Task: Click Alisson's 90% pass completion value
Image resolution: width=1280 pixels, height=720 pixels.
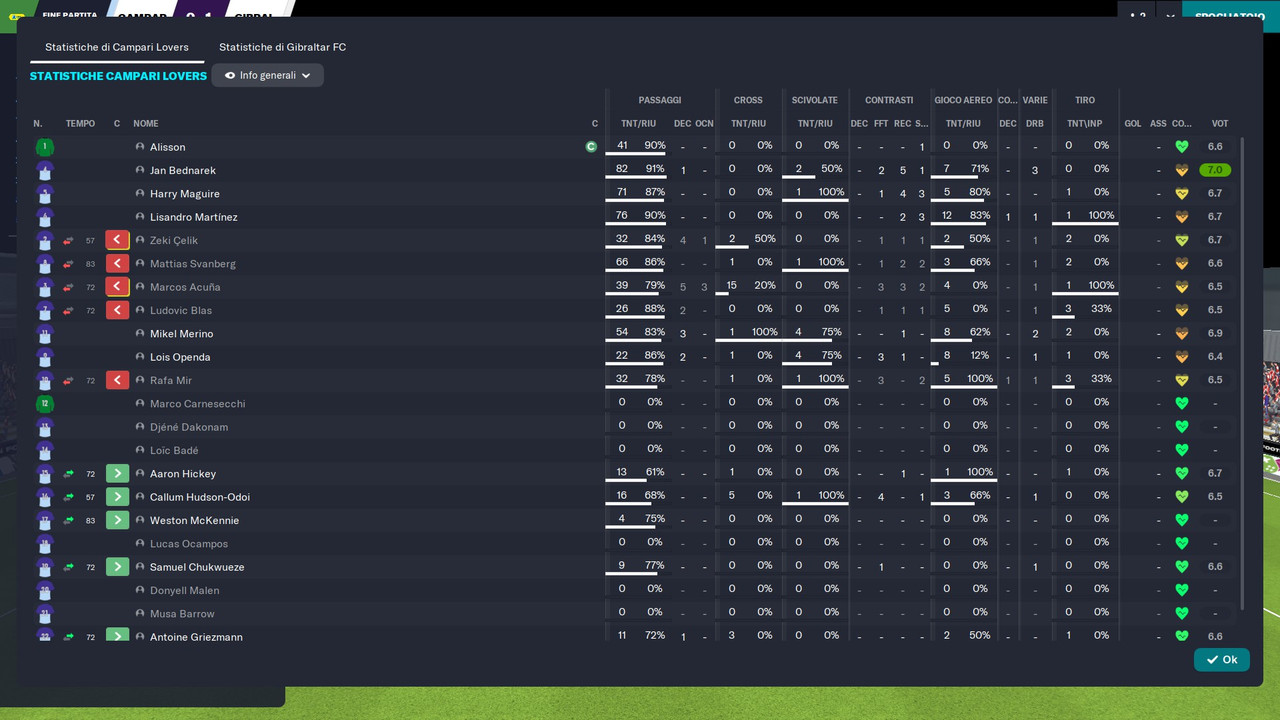Action: (x=655, y=146)
